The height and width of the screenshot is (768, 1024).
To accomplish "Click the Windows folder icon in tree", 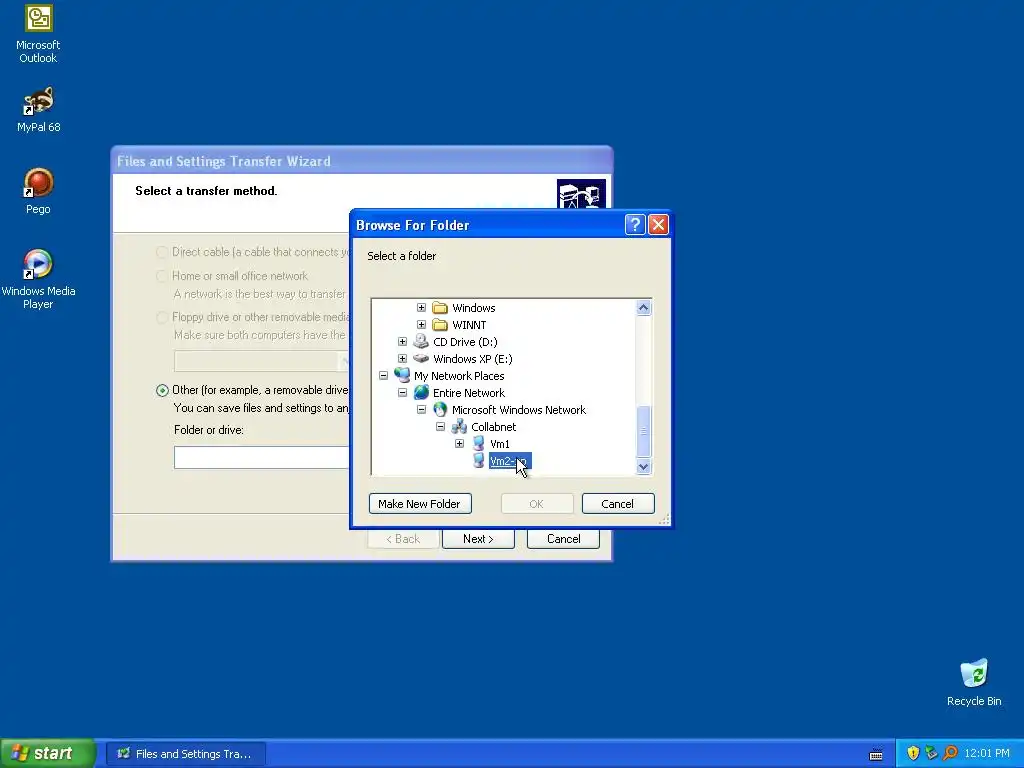I will point(440,308).
